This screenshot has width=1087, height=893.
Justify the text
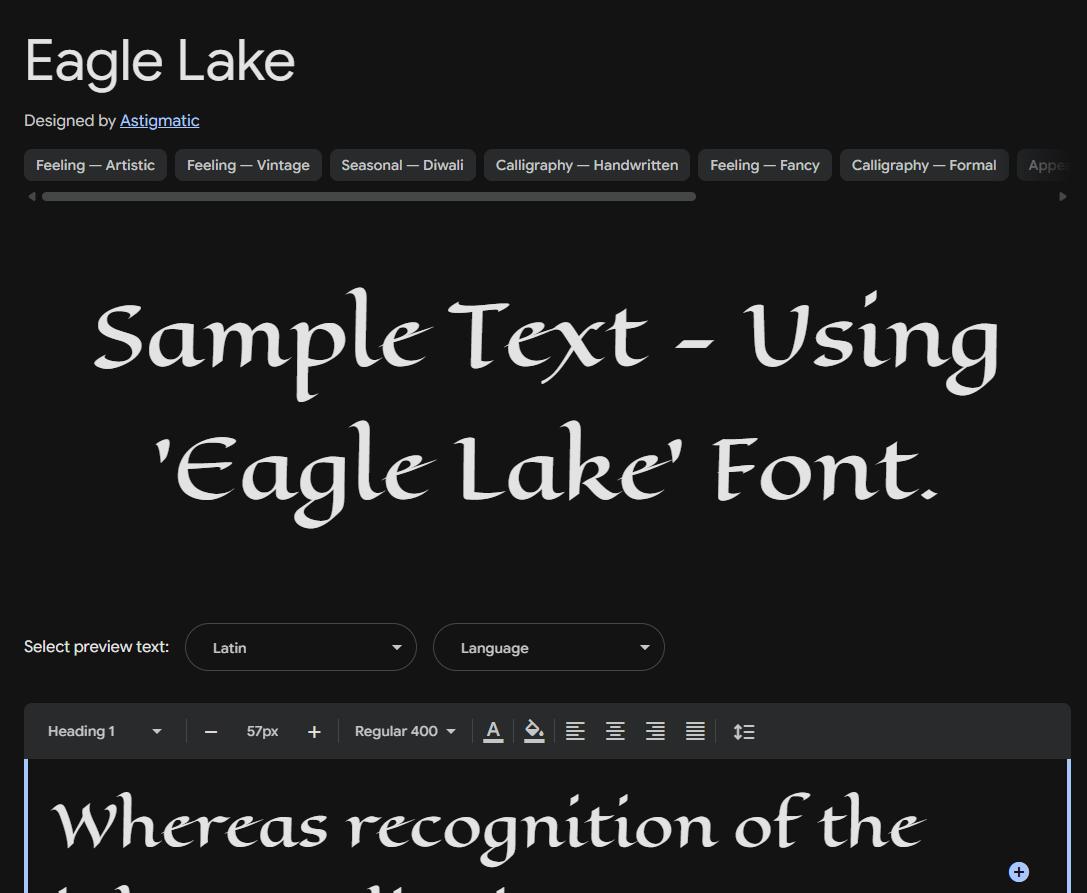click(695, 731)
